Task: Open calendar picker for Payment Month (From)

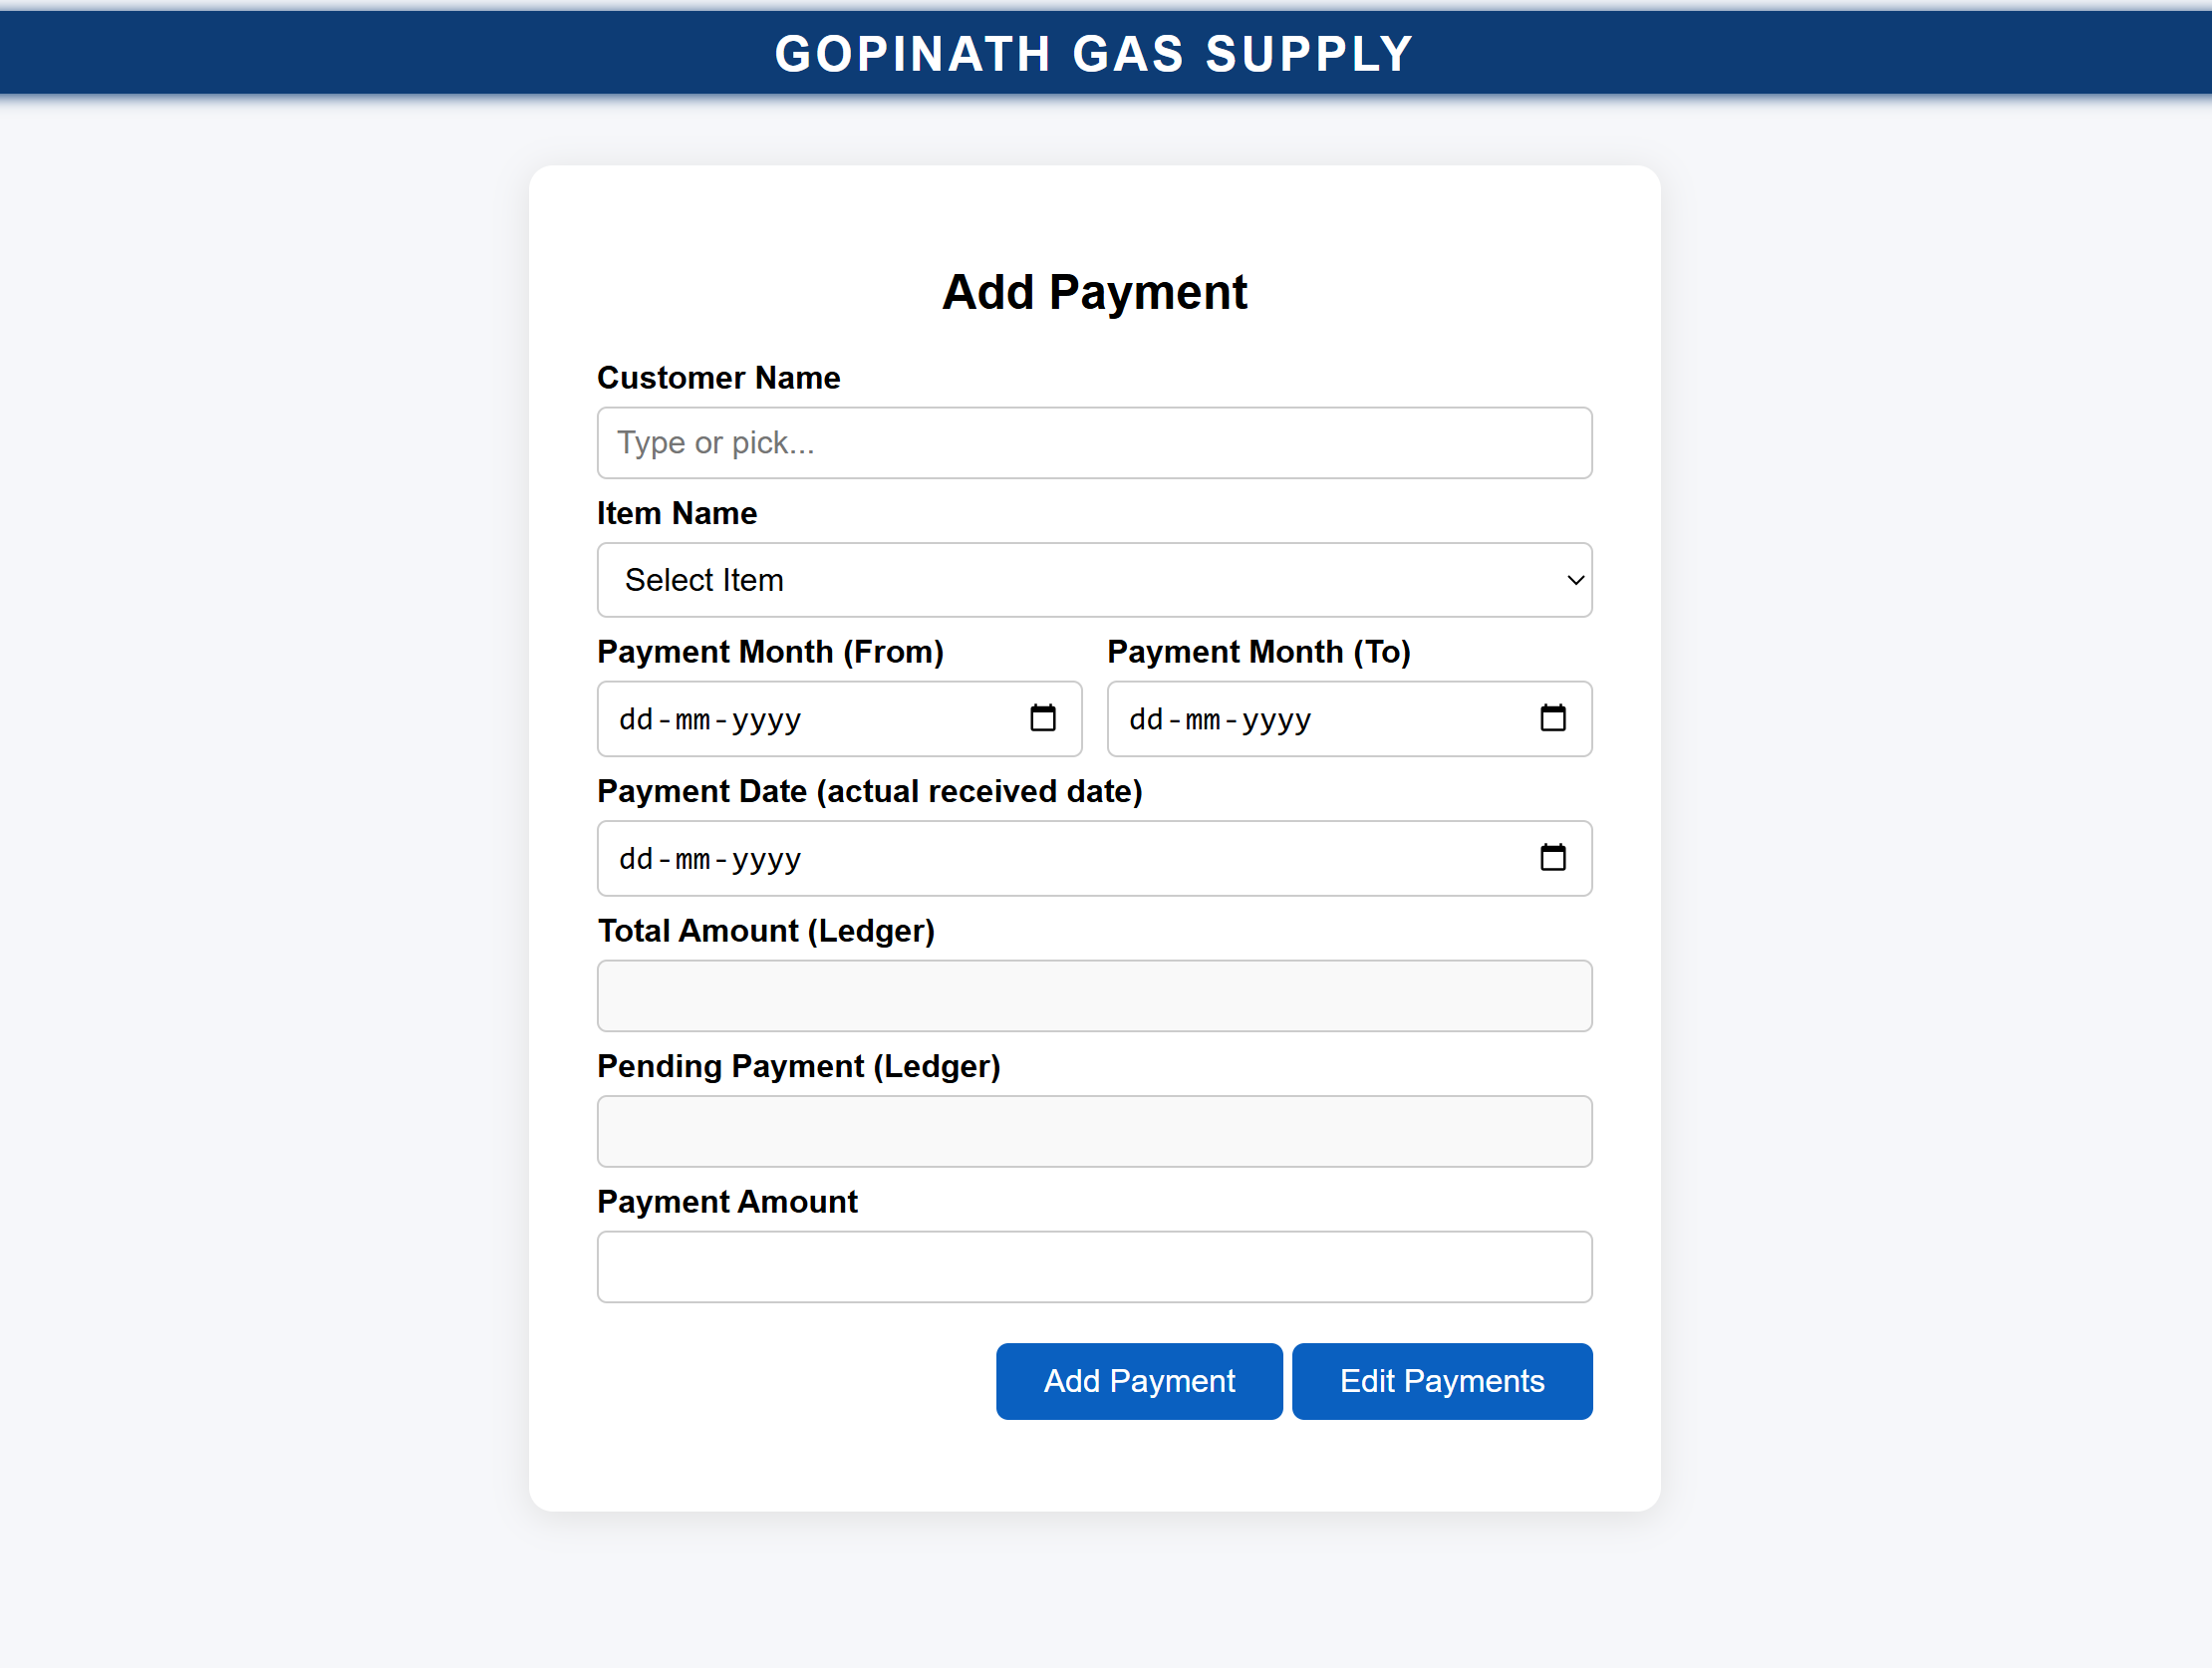Action: [x=1042, y=719]
